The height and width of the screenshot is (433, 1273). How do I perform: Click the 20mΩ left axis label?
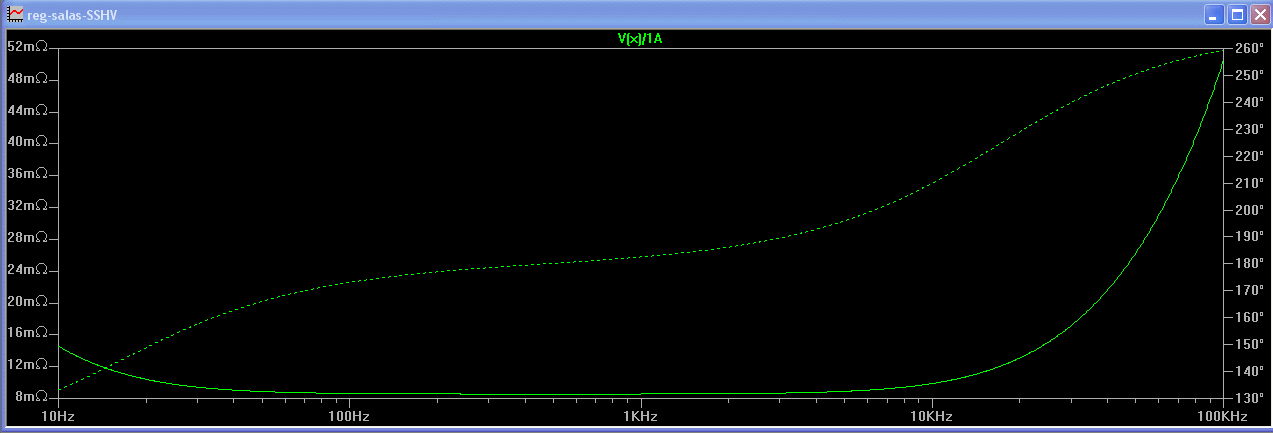[x=26, y=302]
